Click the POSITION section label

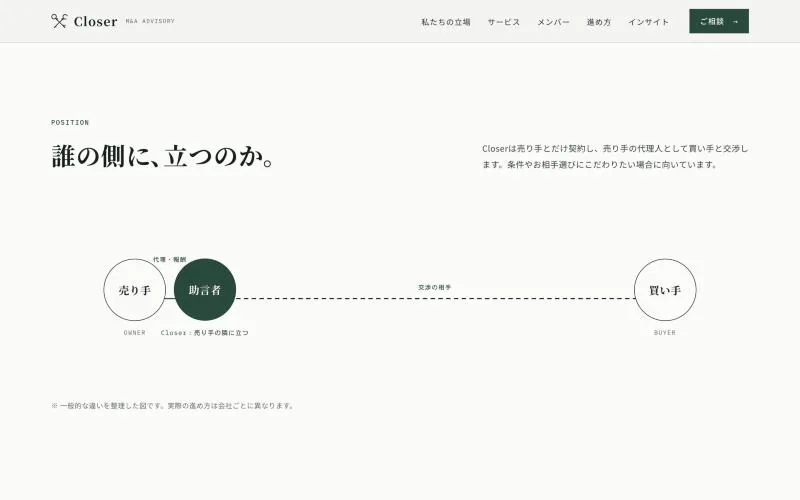click(70, 122)
